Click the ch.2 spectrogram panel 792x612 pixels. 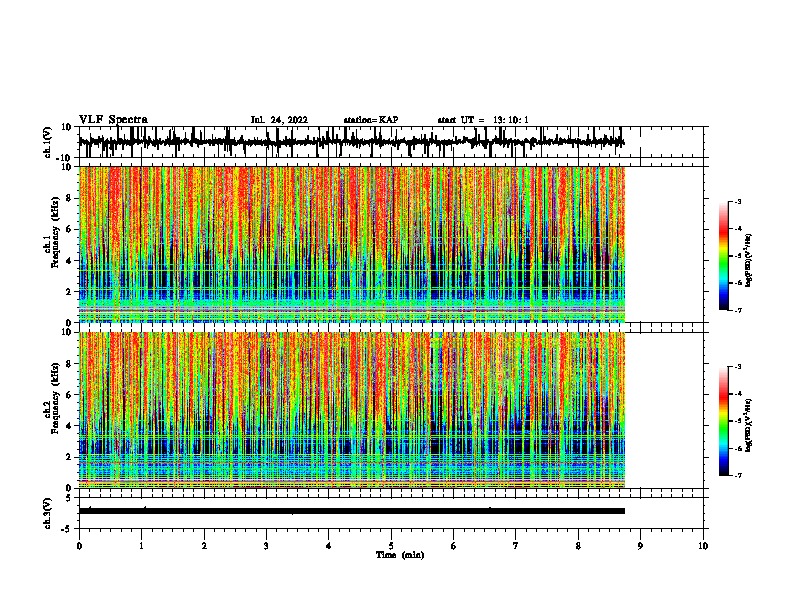pyautogui.click(x=352, y=410)
